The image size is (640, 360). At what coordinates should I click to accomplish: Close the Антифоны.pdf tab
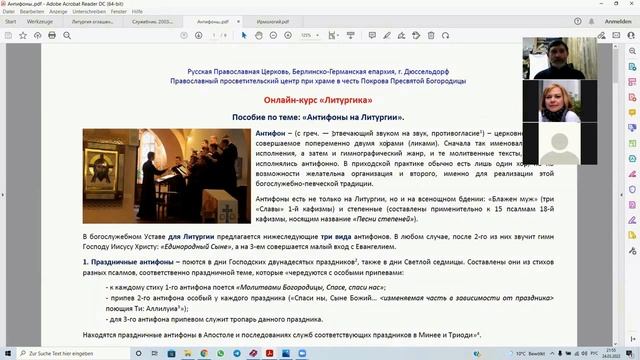(238, 21)
